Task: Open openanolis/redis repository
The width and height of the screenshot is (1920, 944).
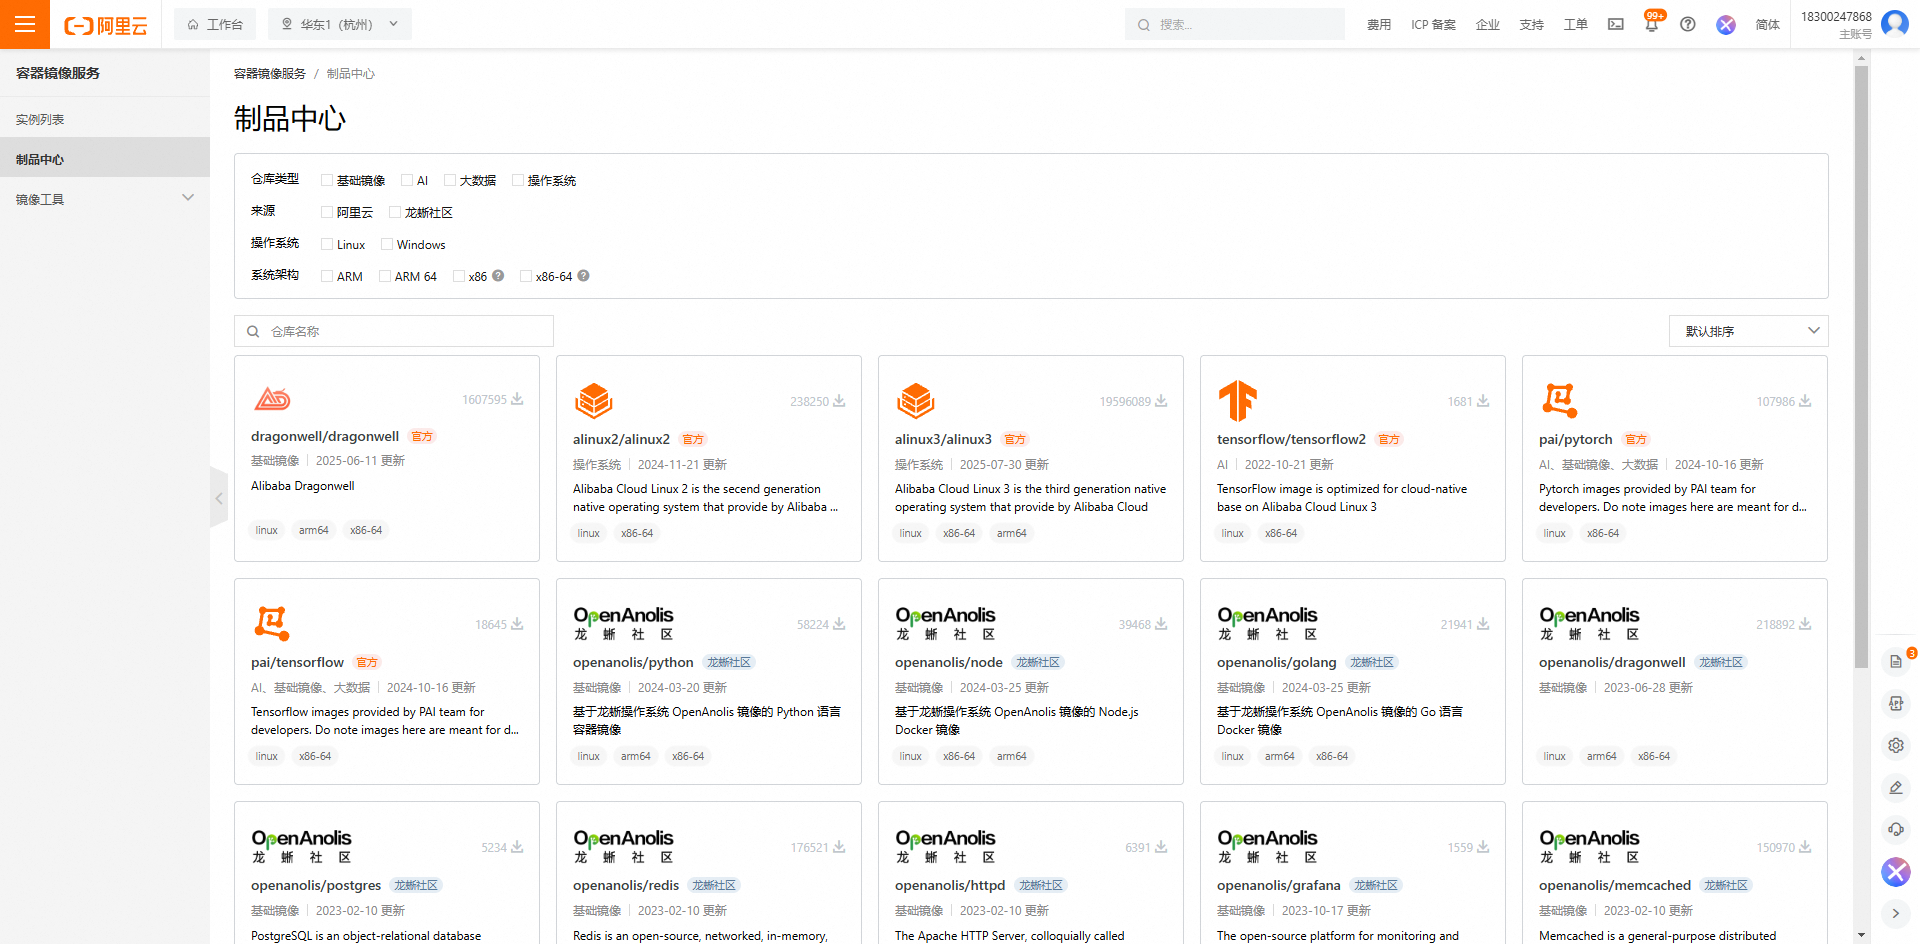Action: point(626,885)
